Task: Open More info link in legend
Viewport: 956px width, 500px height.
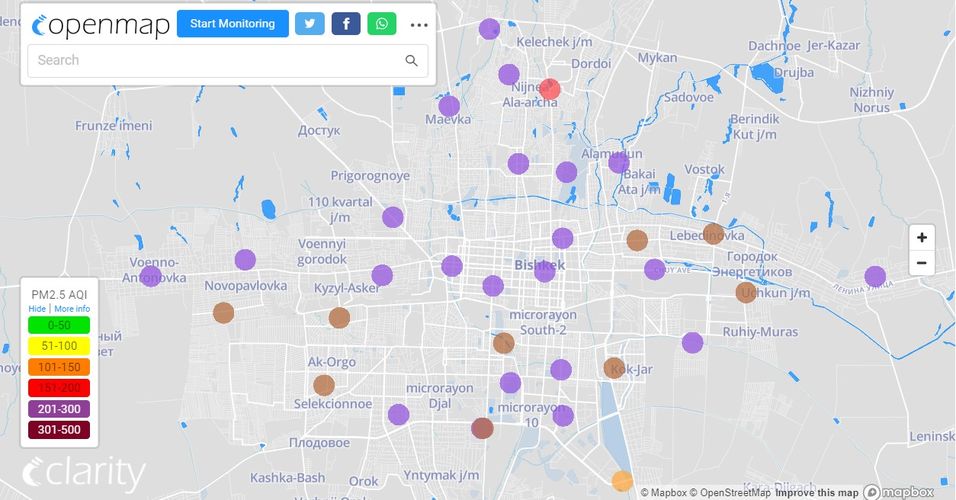Action: (x=72, y=309)
